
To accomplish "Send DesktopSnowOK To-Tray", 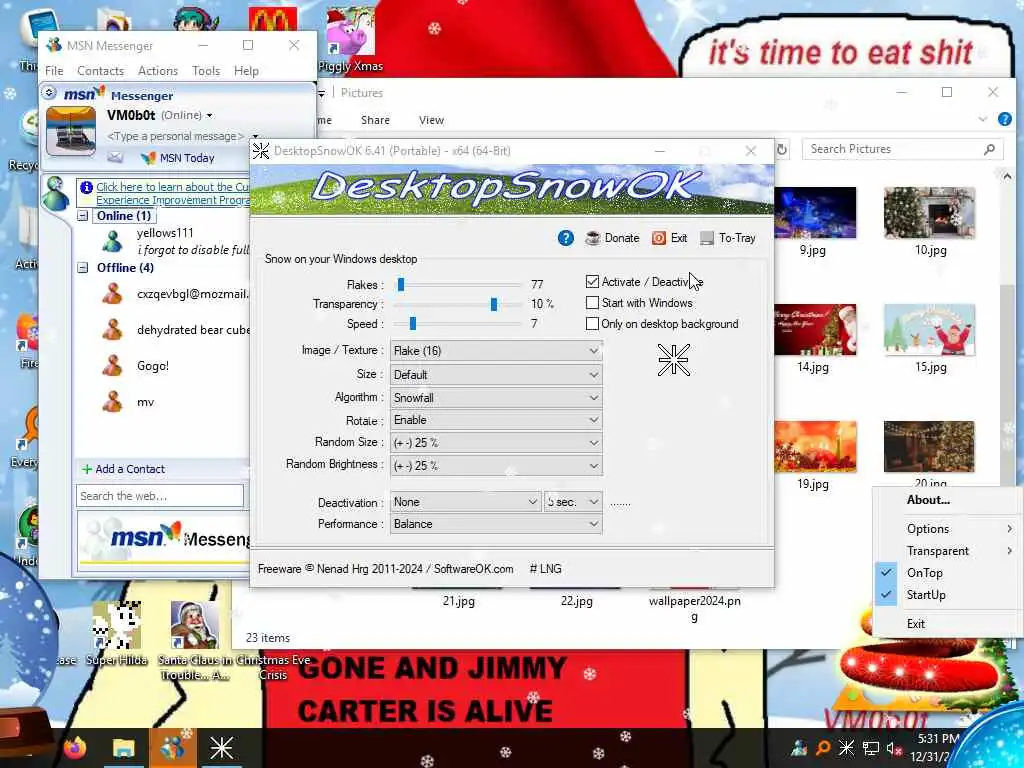I will pos(728,238).
